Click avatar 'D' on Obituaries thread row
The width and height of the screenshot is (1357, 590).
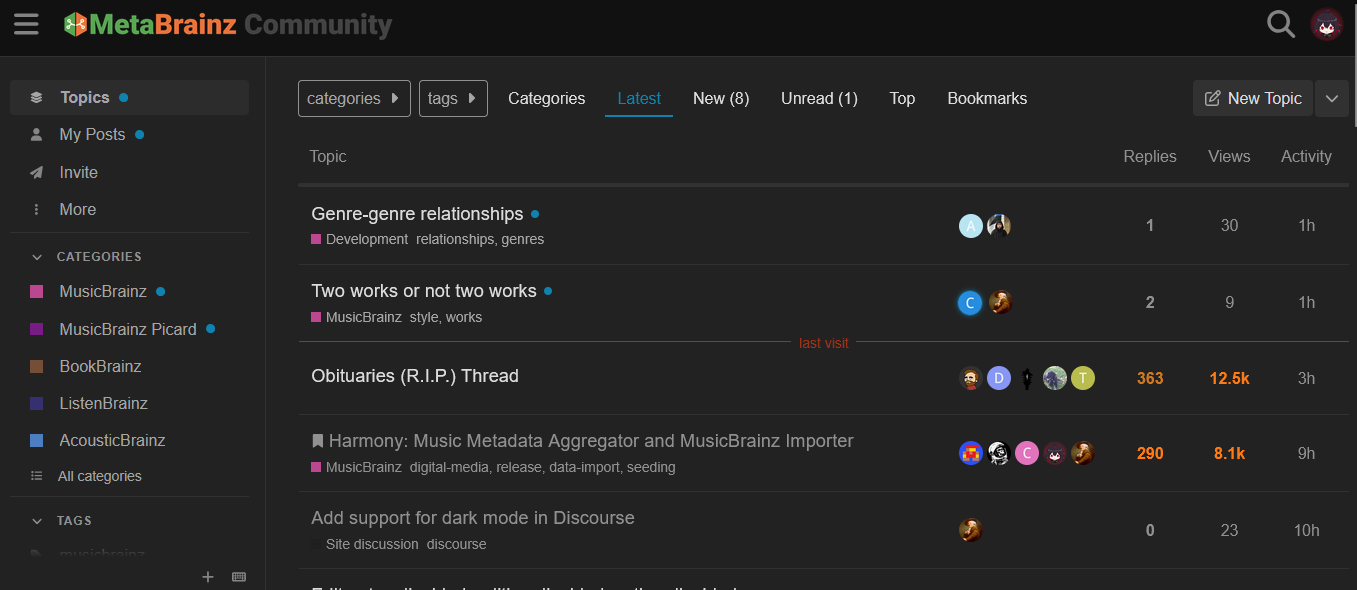click(999, 378)
